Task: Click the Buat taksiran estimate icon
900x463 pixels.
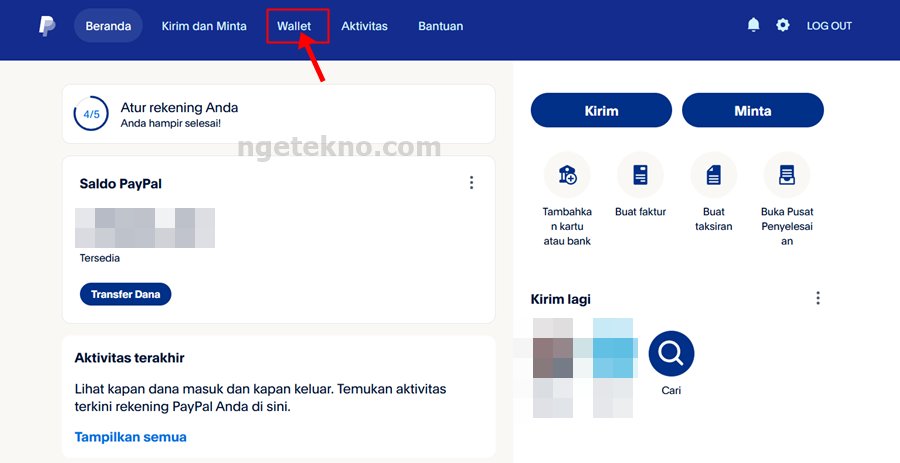Action: [714, 175]
